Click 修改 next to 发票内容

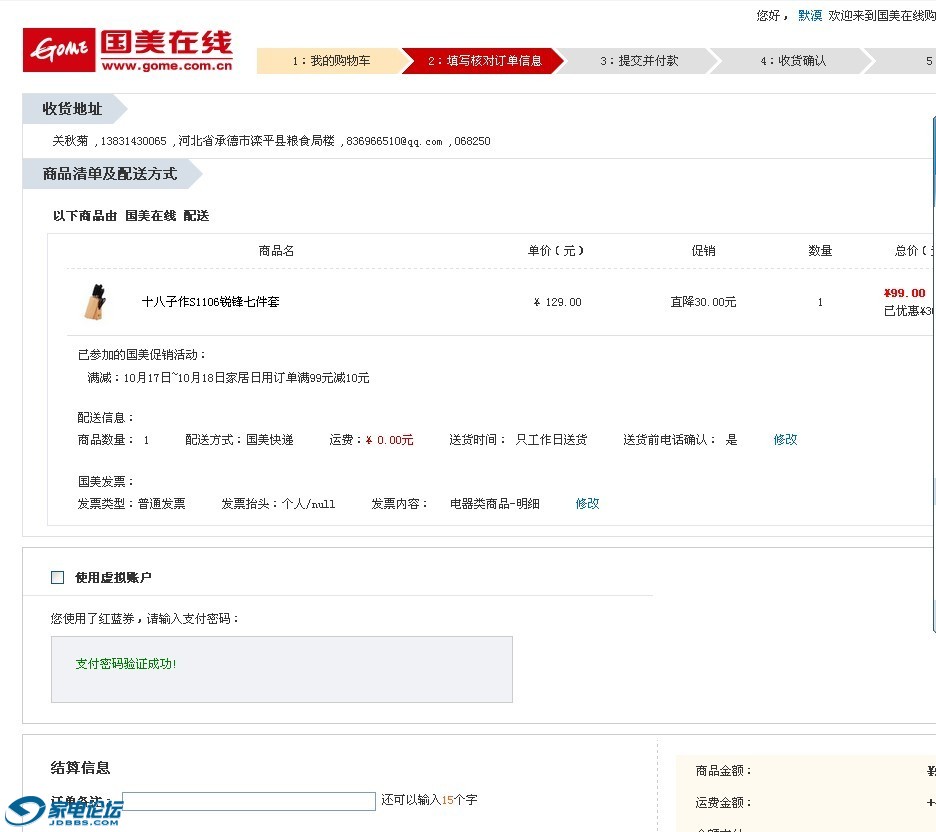click(x=587, y=504)
